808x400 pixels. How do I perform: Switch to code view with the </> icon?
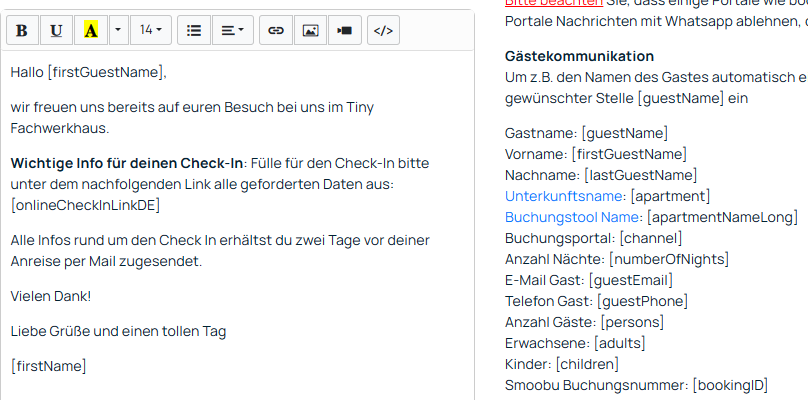[x=383, y=30]
